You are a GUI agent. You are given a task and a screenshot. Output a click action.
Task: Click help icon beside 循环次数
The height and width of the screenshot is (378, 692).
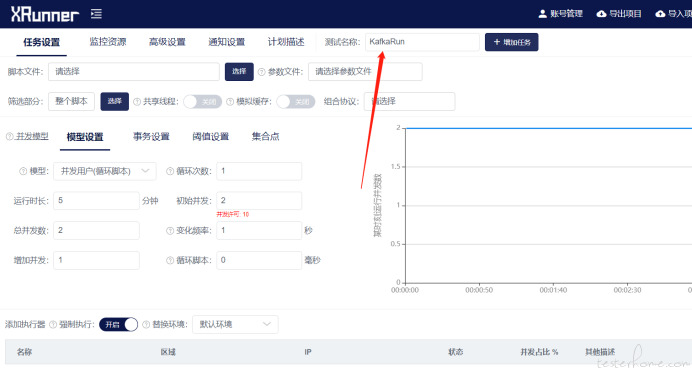coord(170,171)
